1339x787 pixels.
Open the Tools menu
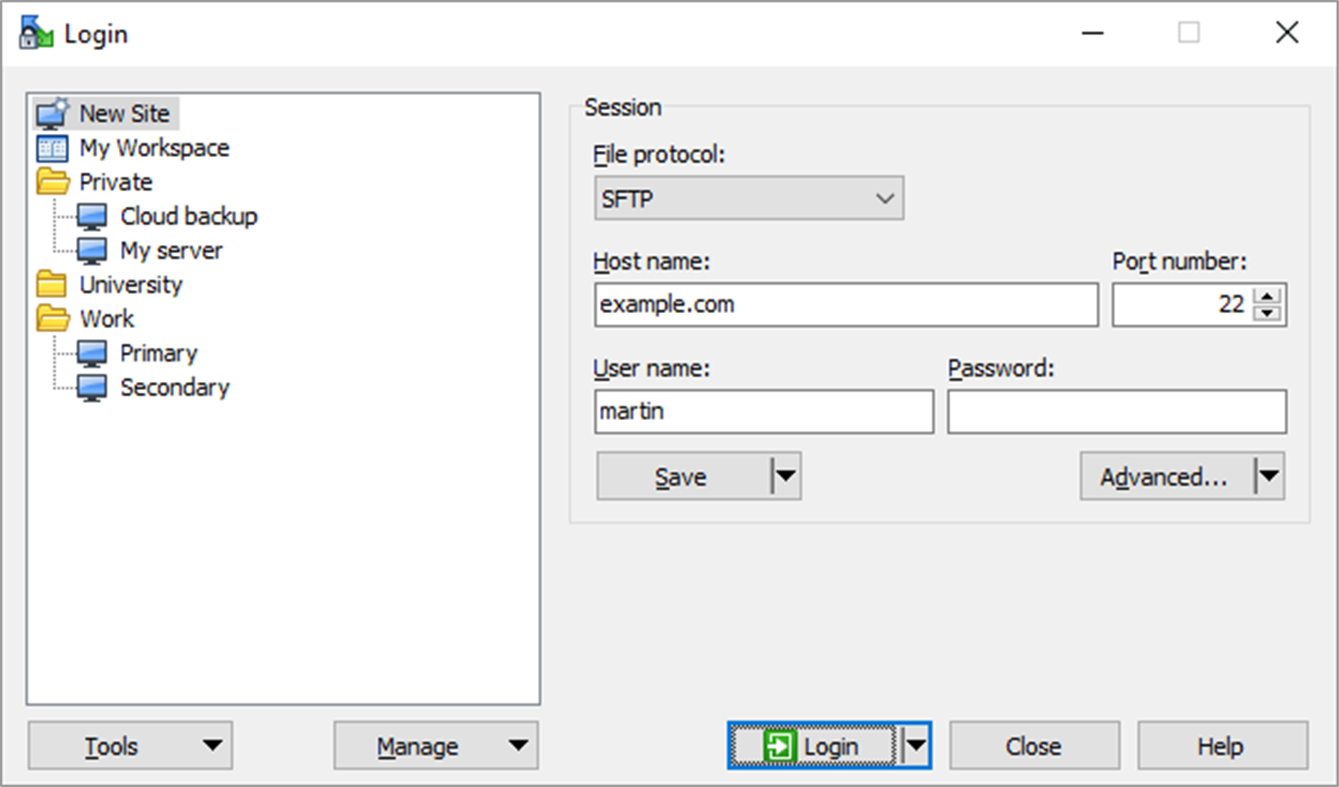pyautogui.click(x=129, y=745)
